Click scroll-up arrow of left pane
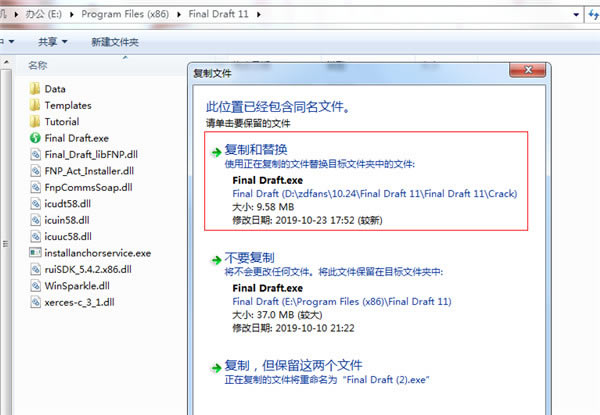The height and width of the screenshot is (415, 600). pos(6,62)
